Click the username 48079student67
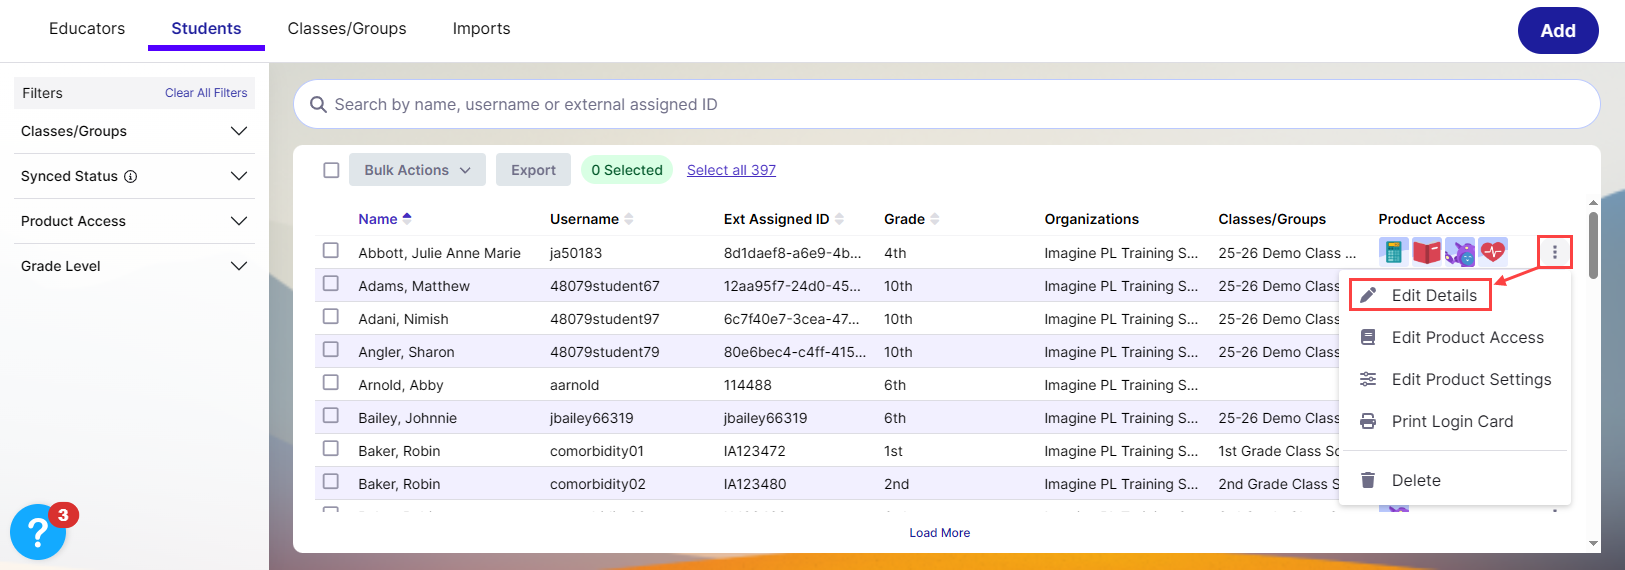This screenshot has height=570, width=1625. pos(605,286)
